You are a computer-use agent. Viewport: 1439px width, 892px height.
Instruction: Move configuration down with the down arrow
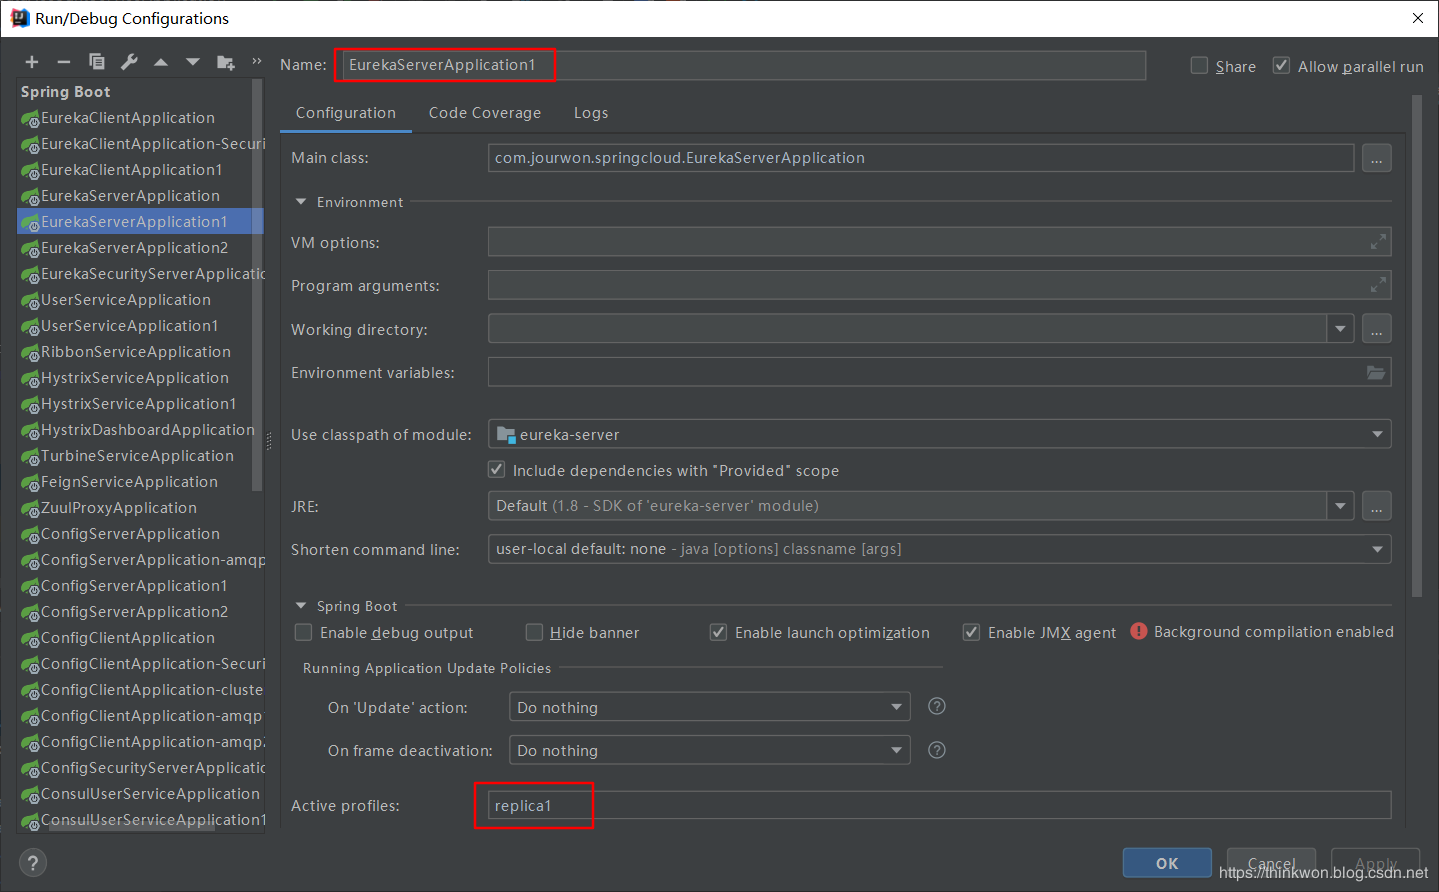point(193,62)
